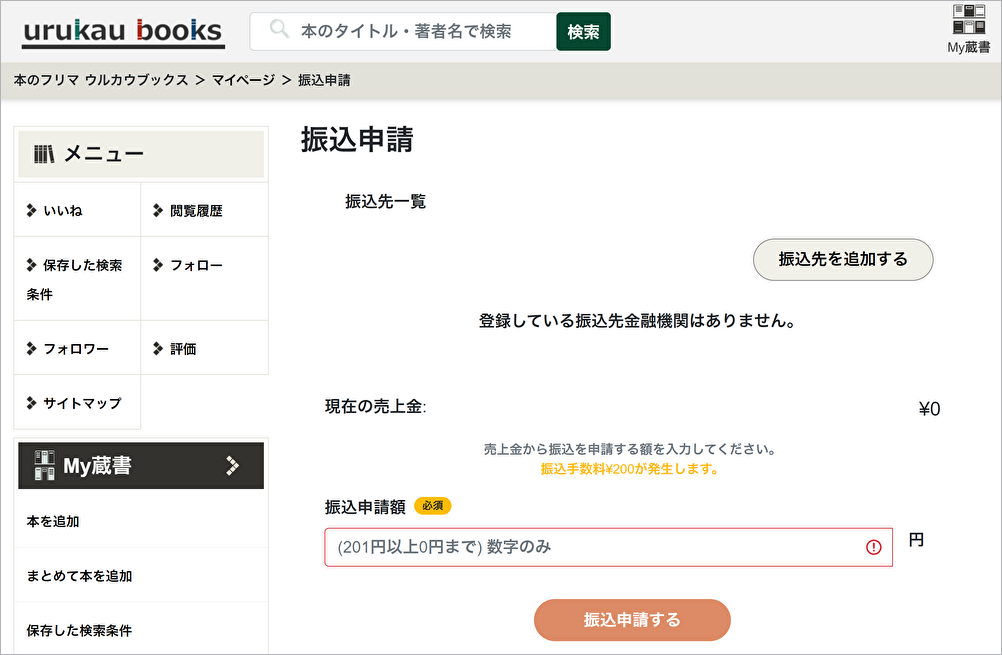The image size is (1002, 655).
Task: Open いいね in menu
Action: coord(62,210)
